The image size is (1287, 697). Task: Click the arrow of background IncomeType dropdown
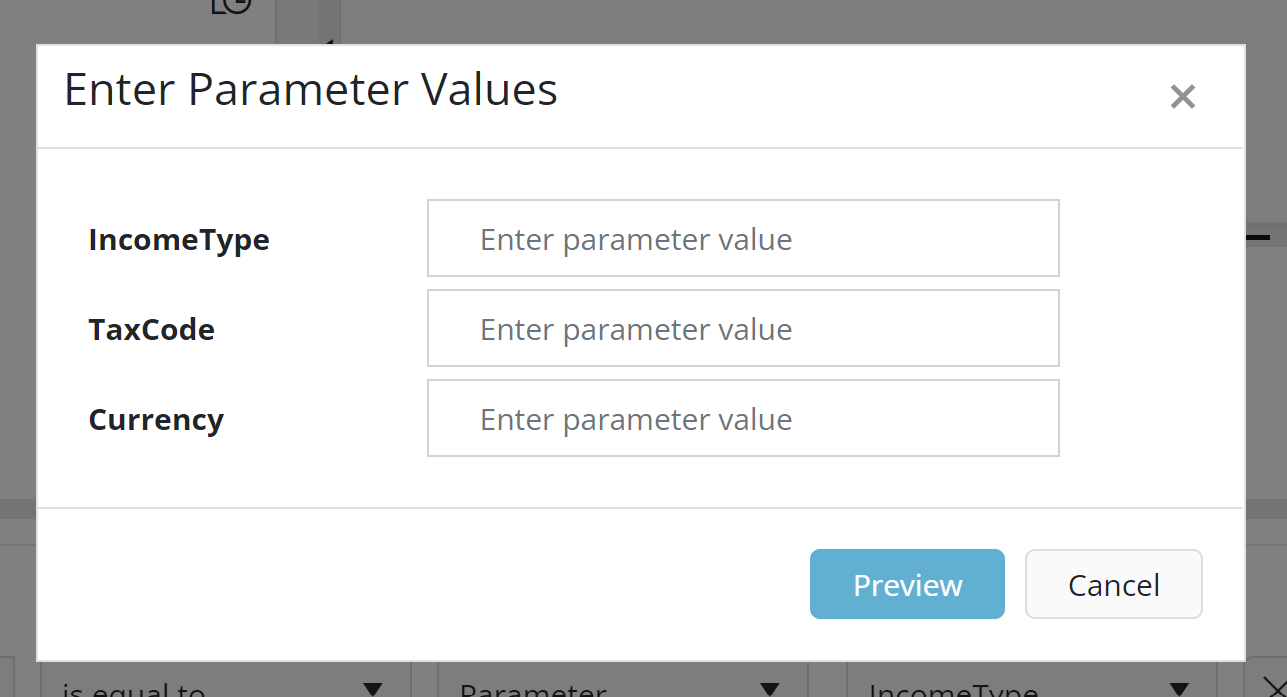1179,688
